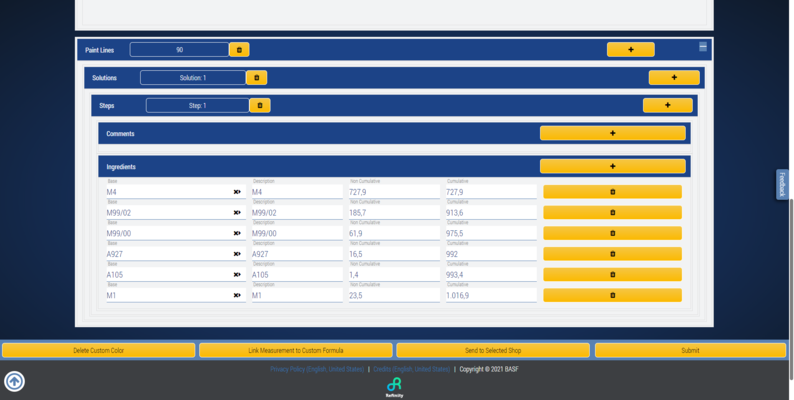Click Link Measurement to Custom Formula
The height and width of the screenshot is (400, 794).
(296, 350)
